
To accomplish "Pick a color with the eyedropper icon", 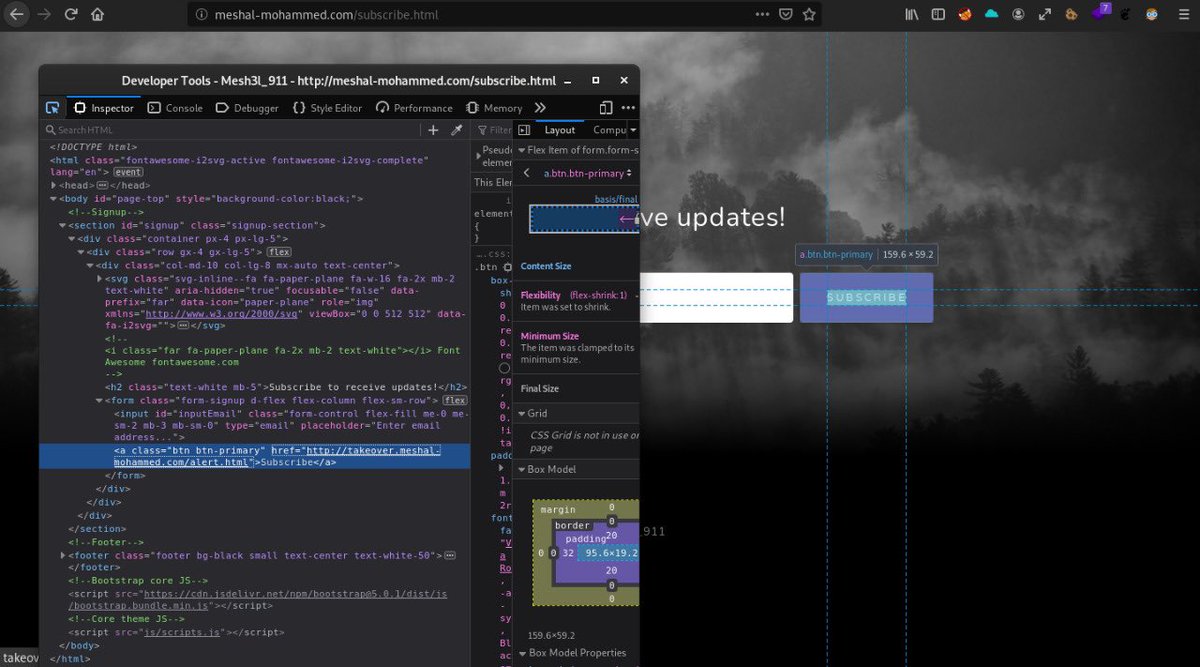I will (x=456, y=130).
